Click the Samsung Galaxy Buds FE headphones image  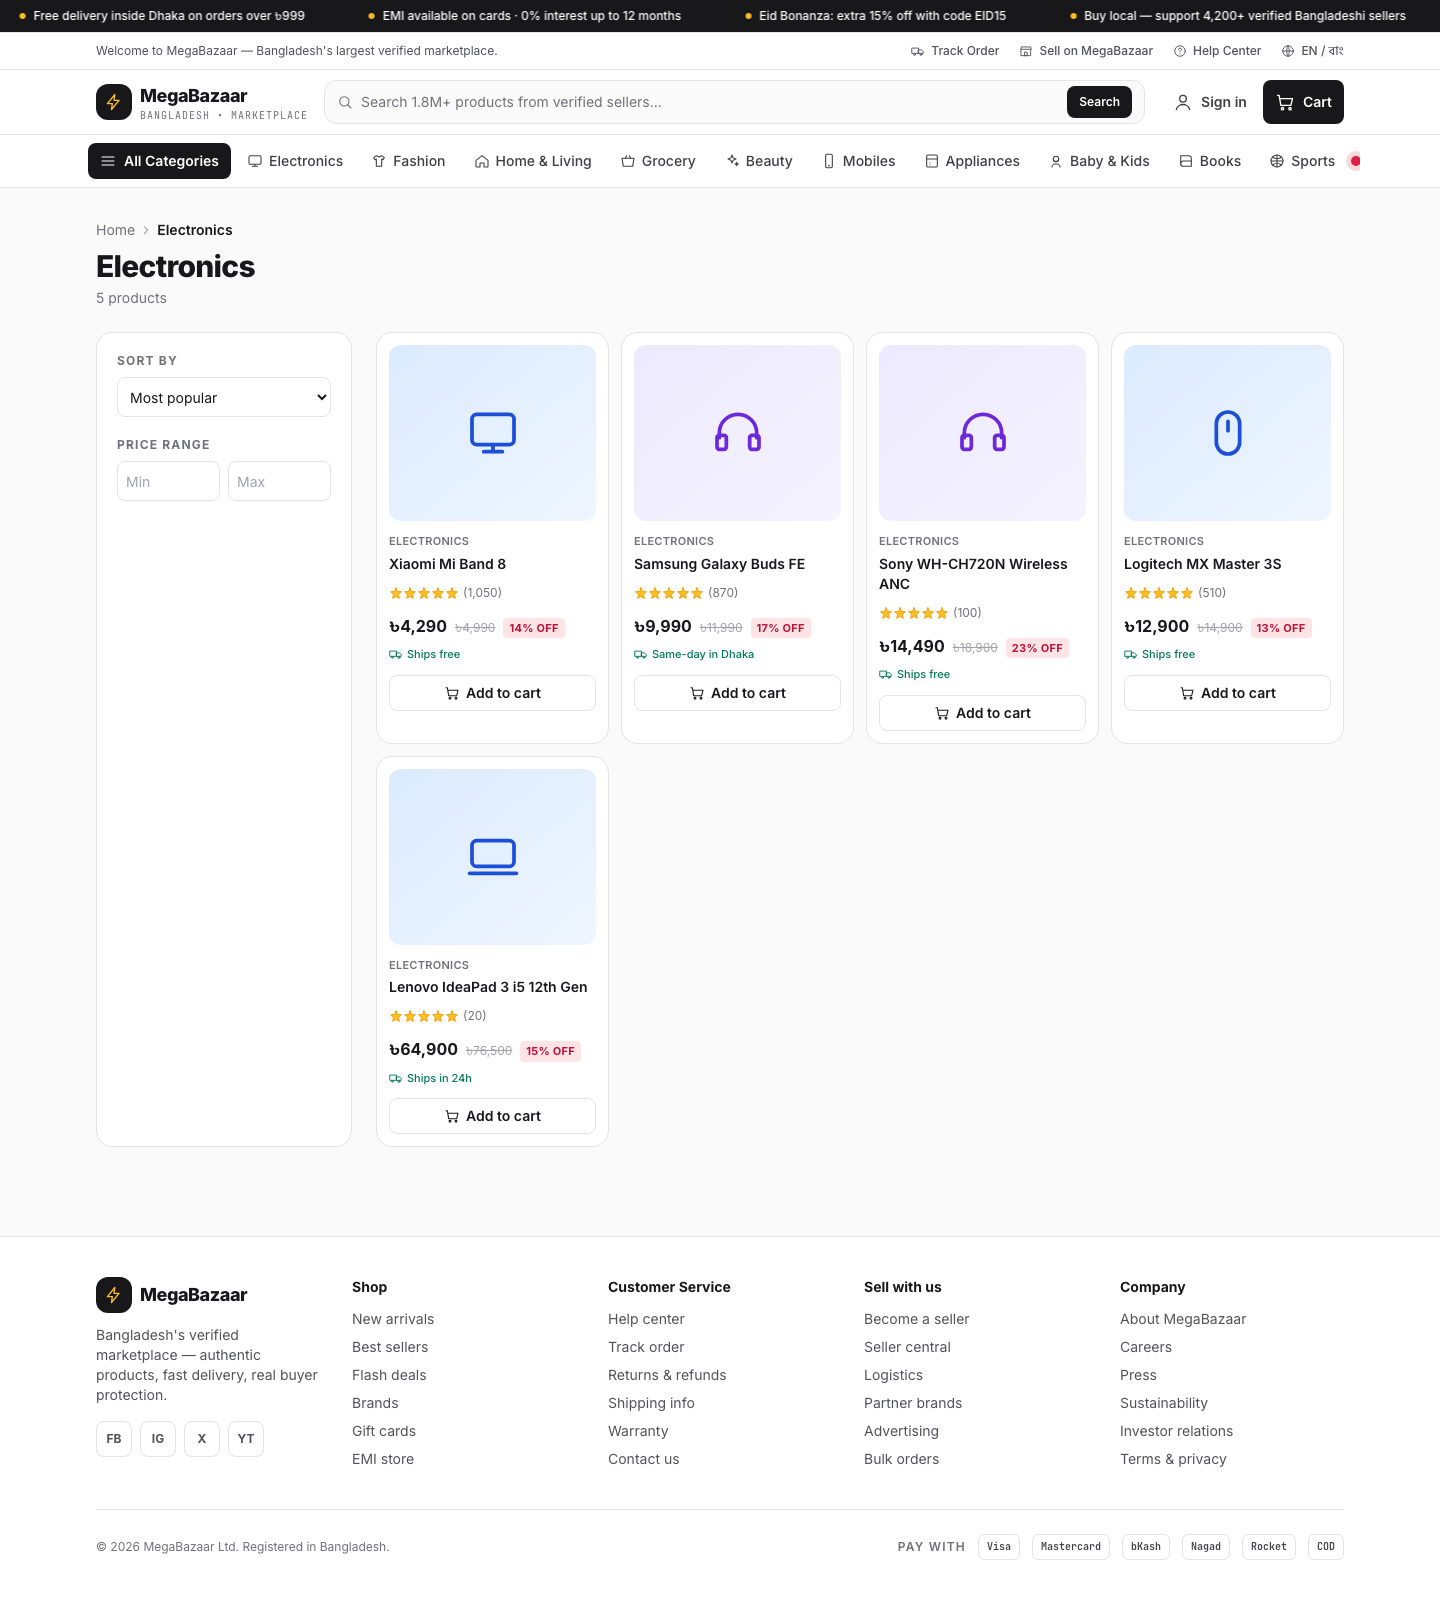pyautogui.click(x=737, y=433)
